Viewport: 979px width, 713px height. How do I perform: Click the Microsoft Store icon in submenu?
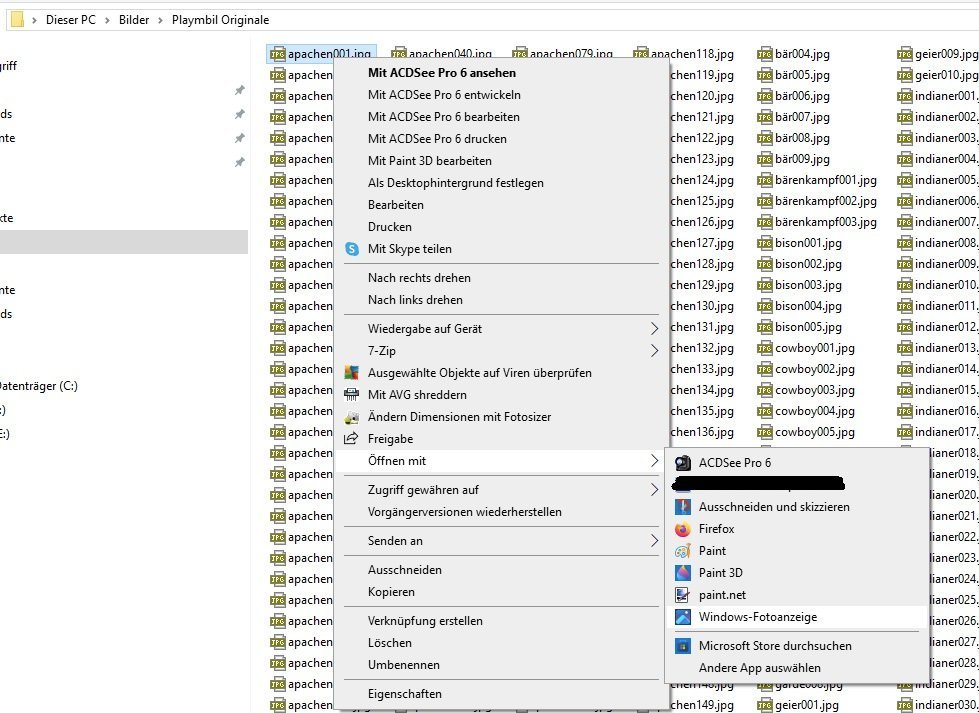point(683,646)
